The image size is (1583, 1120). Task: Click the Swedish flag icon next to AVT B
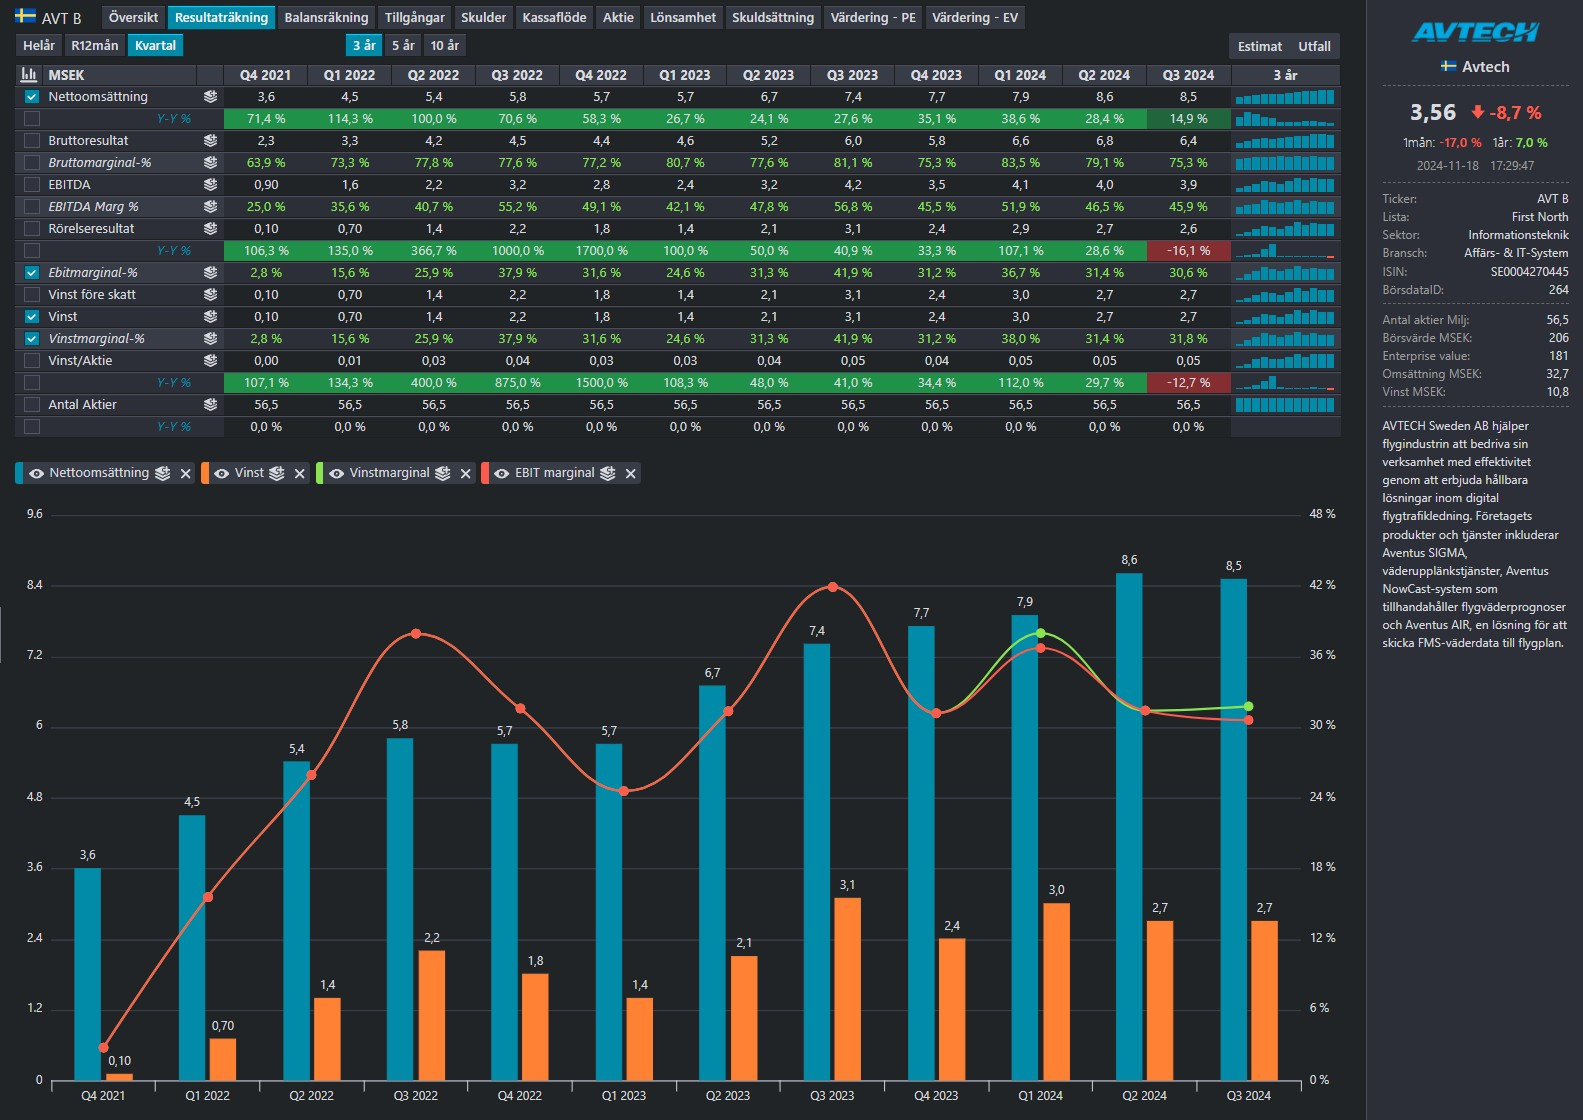[x=25, y=16]
